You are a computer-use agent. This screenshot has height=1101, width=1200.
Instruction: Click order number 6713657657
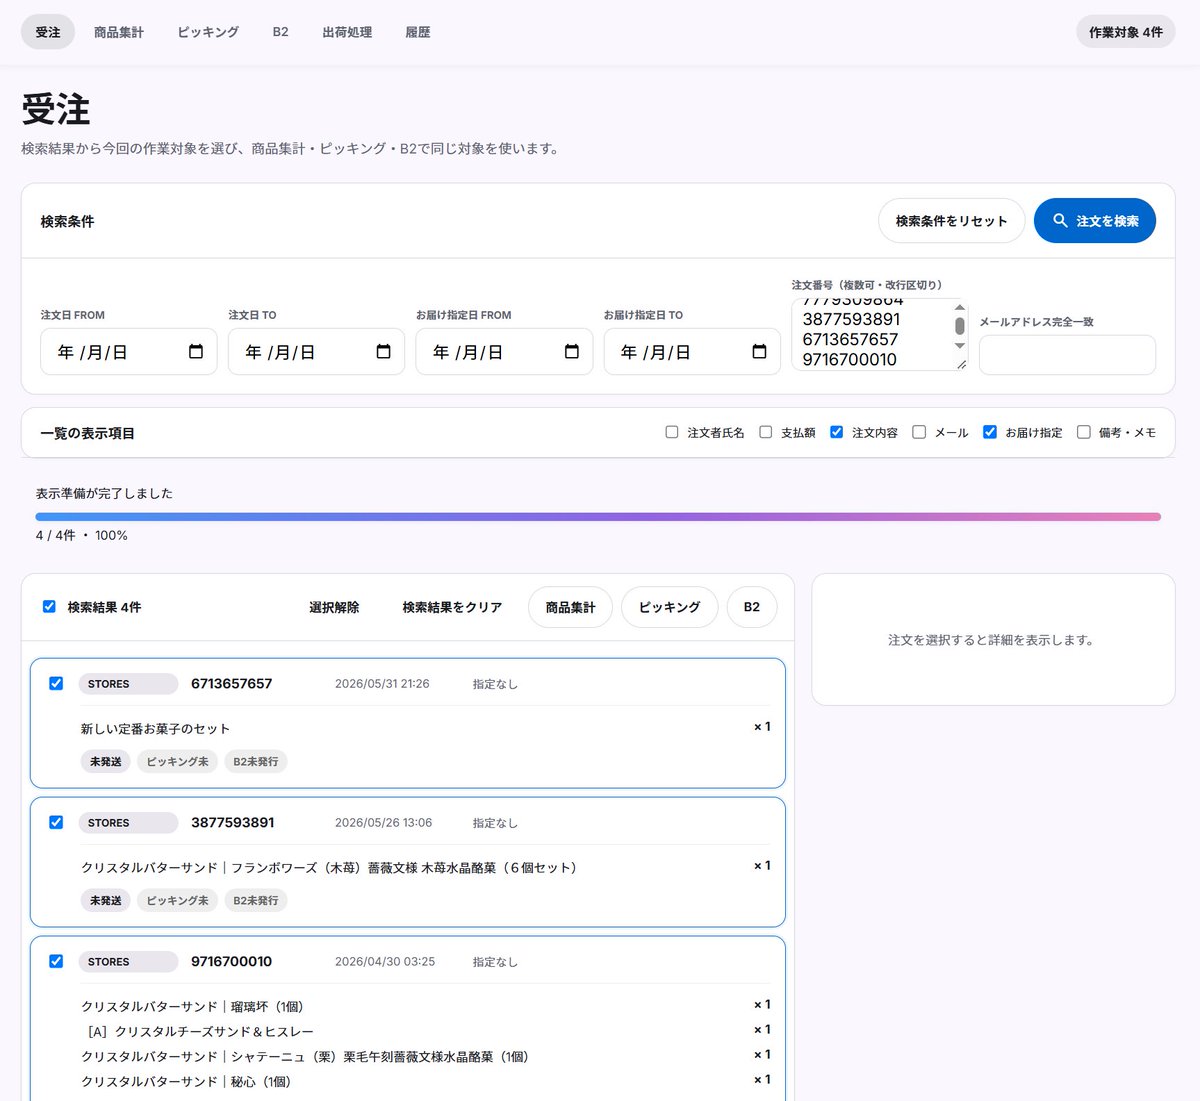[231, 684]
